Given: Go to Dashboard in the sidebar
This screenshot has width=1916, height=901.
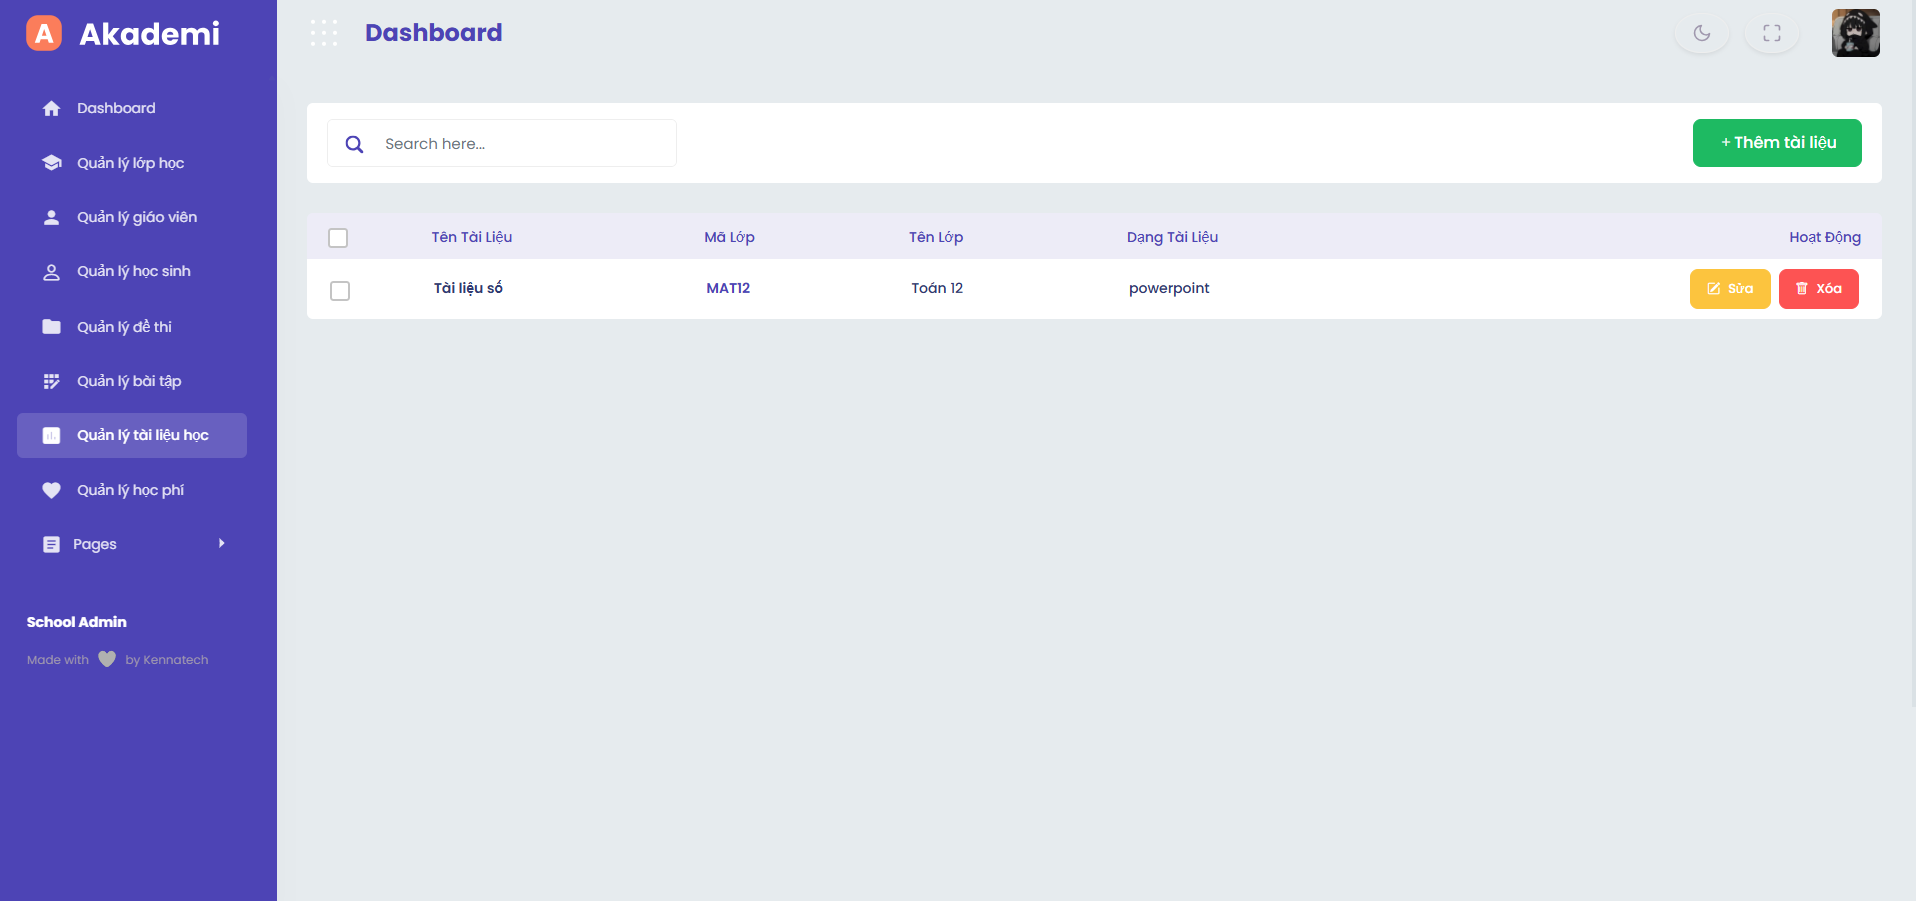Looking at the screenshot, I should [116, 108].
